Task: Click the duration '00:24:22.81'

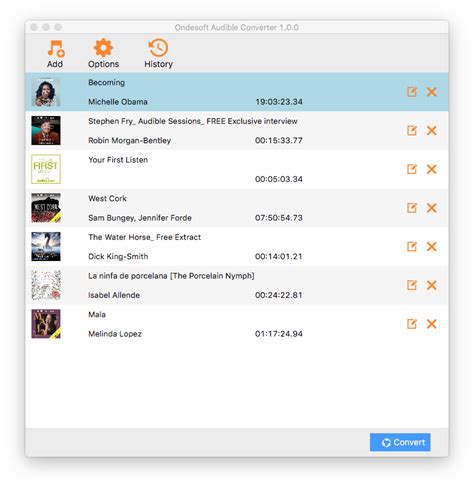Action: (279, 295)
